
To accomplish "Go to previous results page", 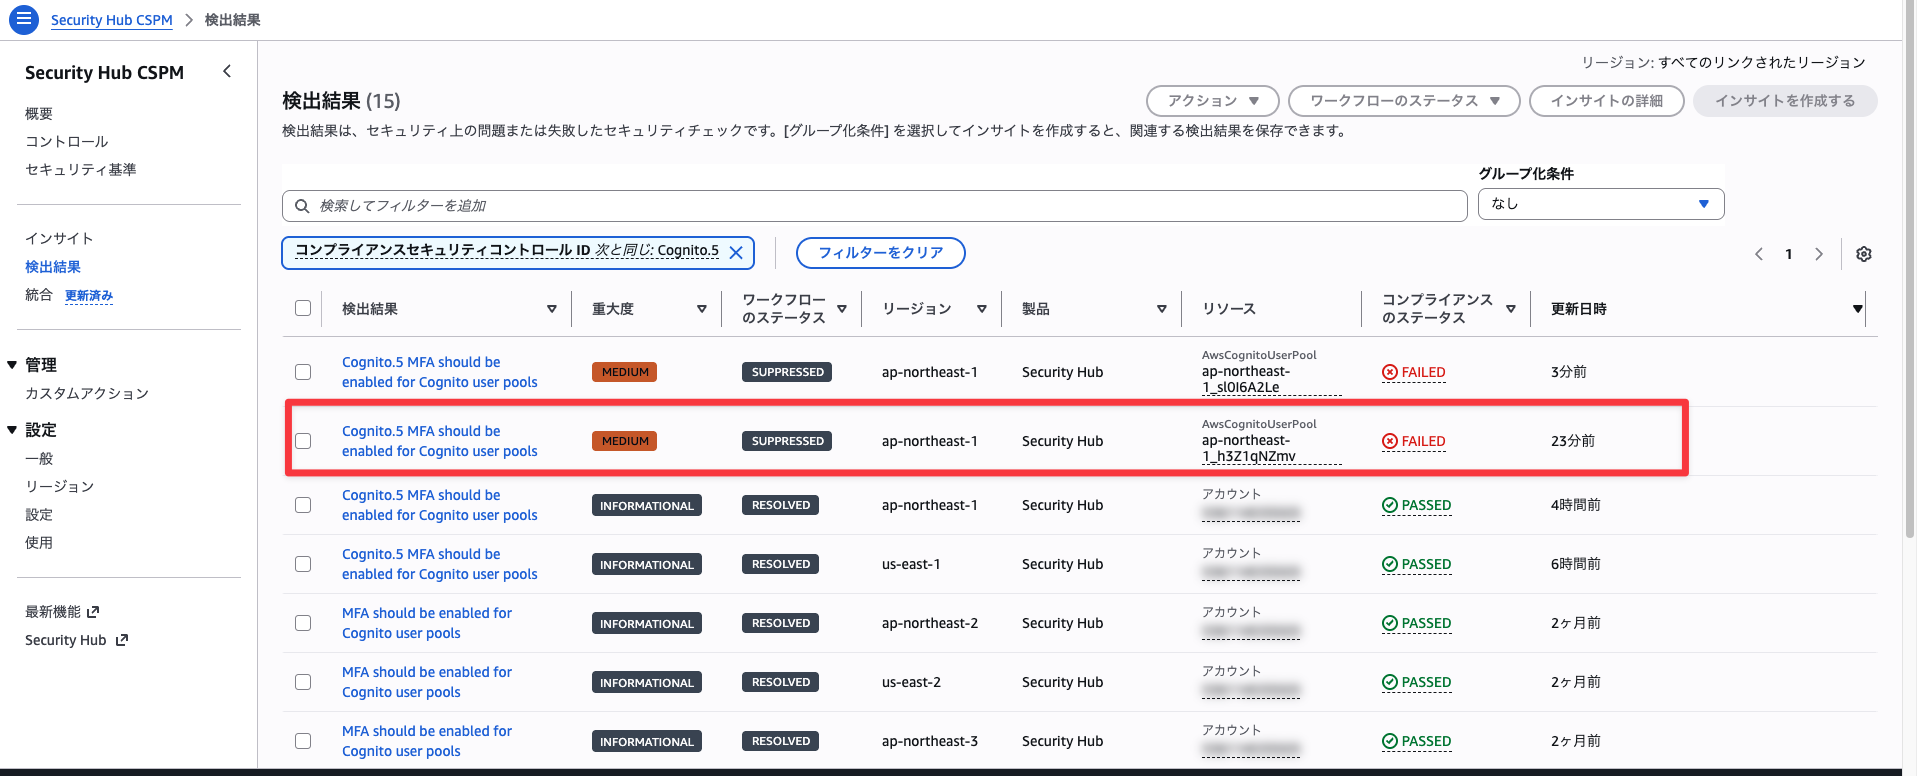I will (x=1759, y=254).
